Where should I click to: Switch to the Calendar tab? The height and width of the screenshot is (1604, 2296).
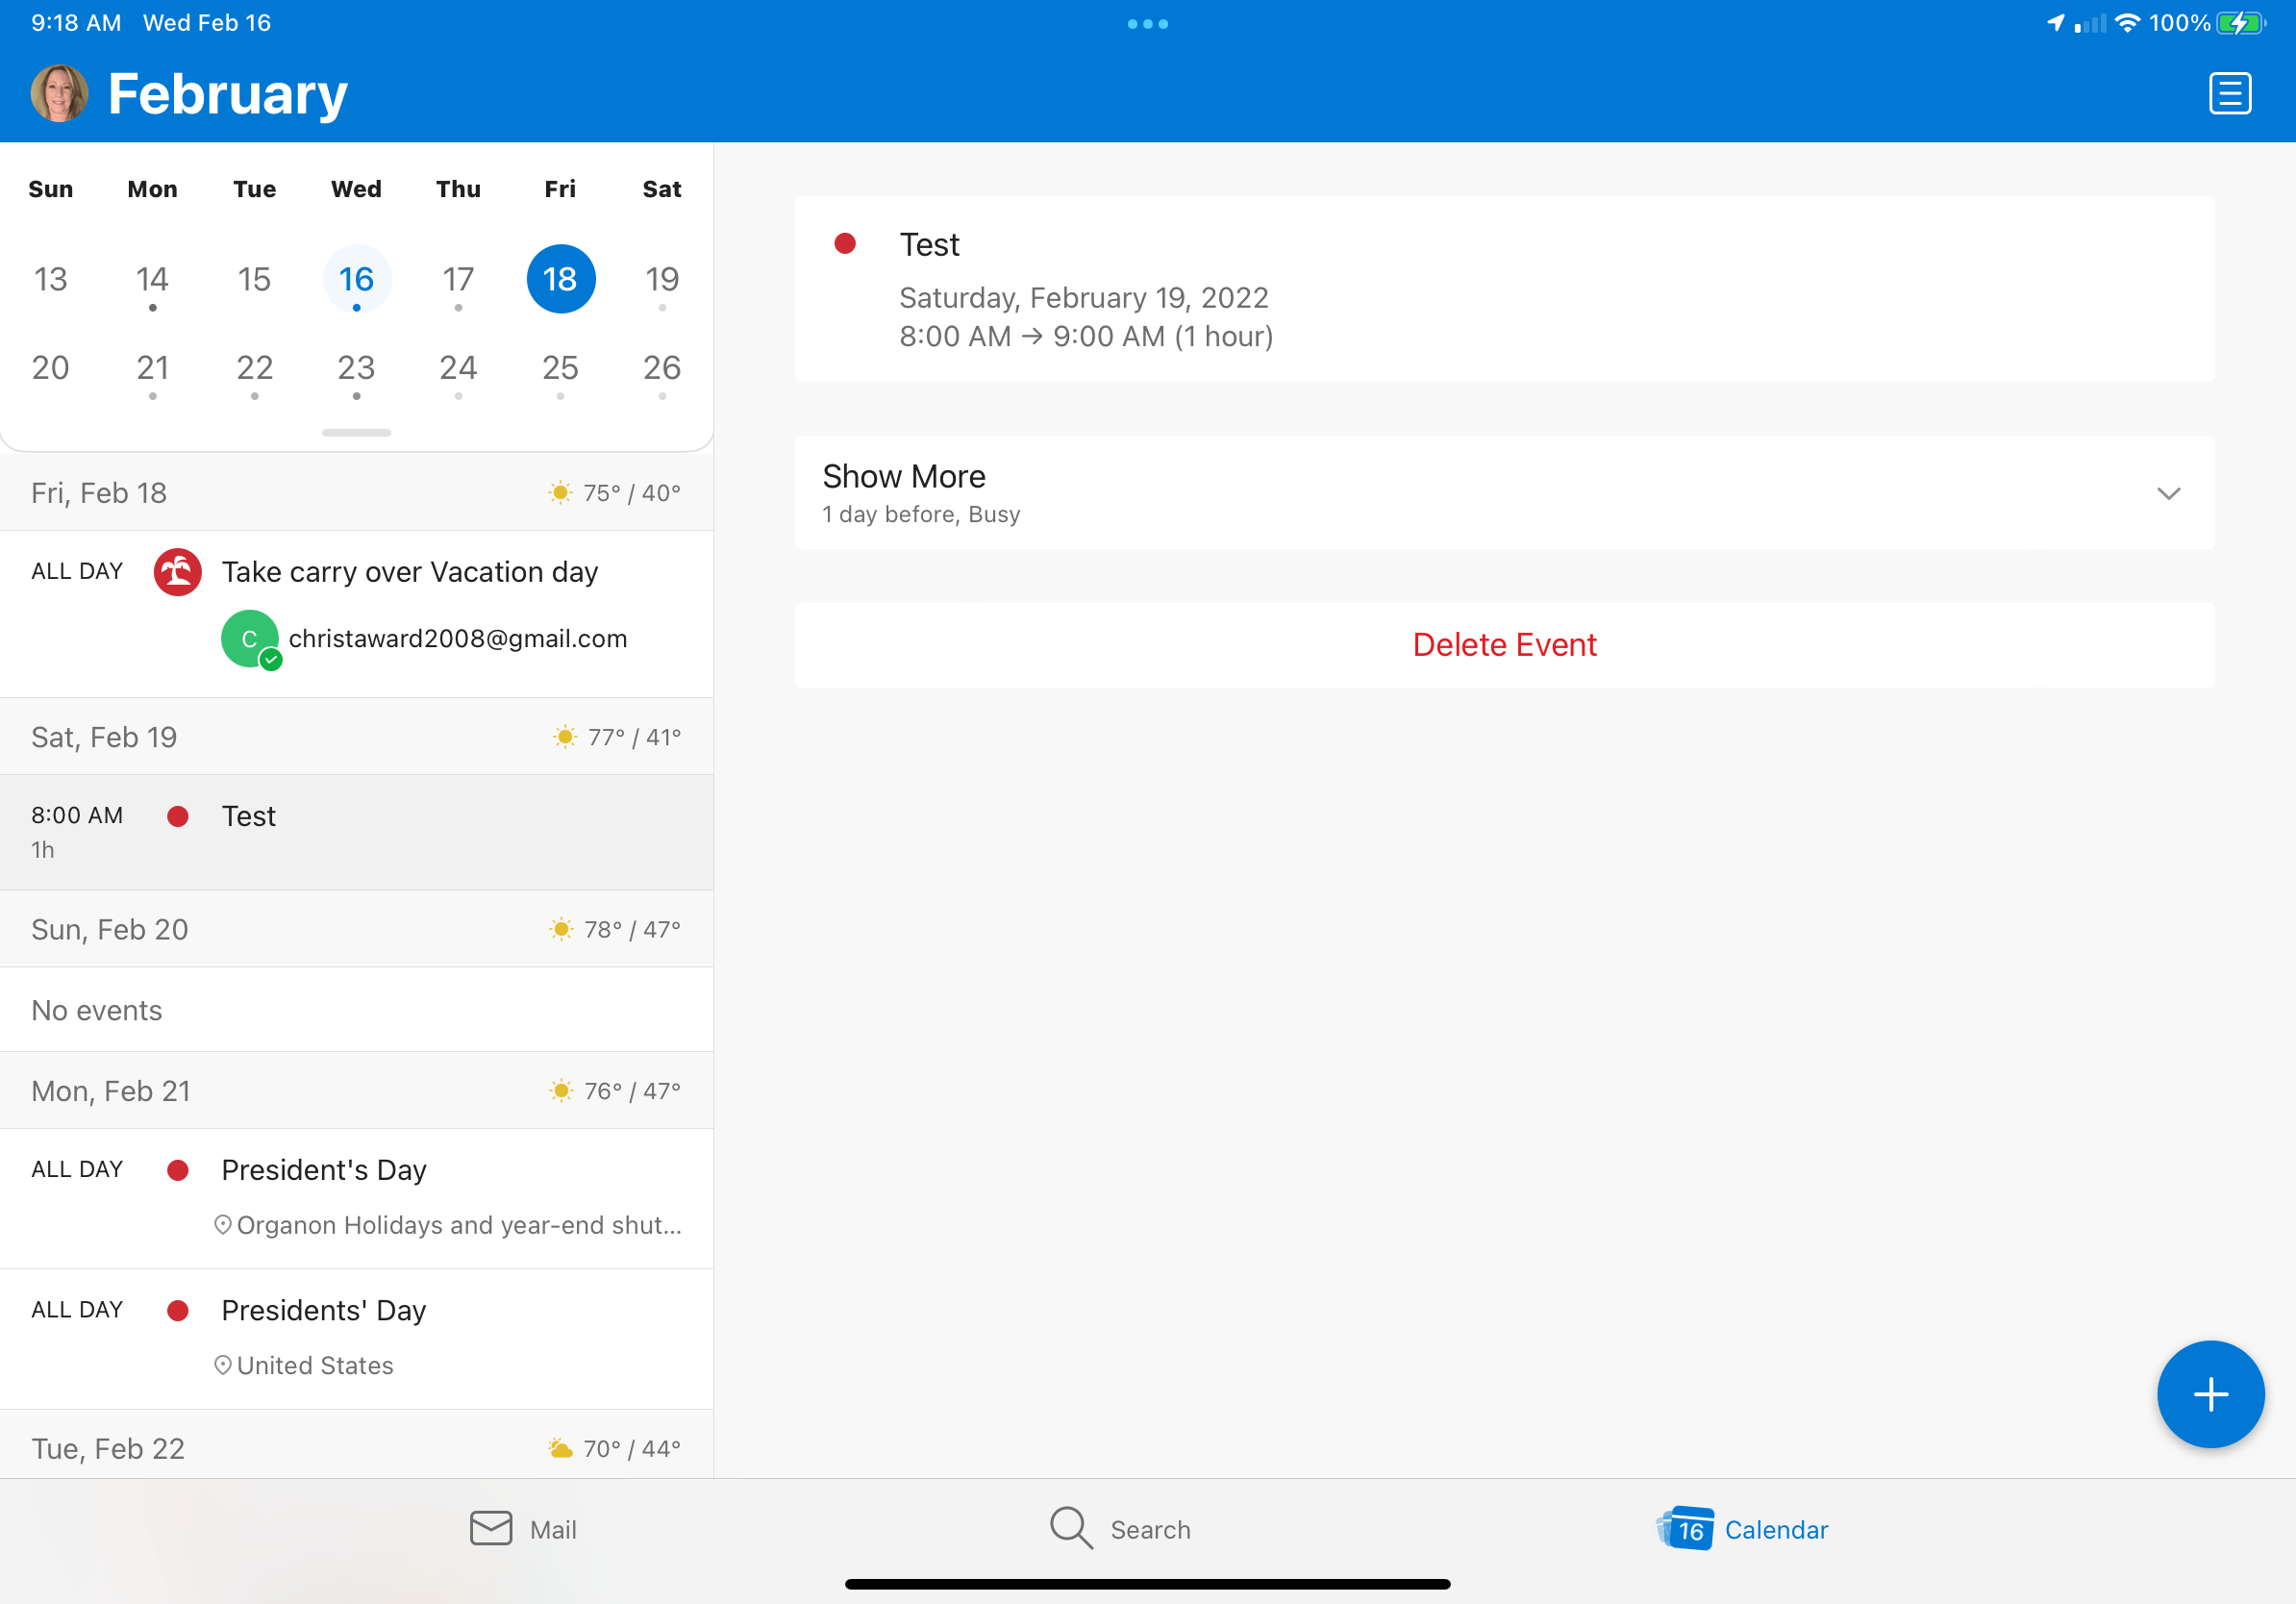tap(1742, 1529)
